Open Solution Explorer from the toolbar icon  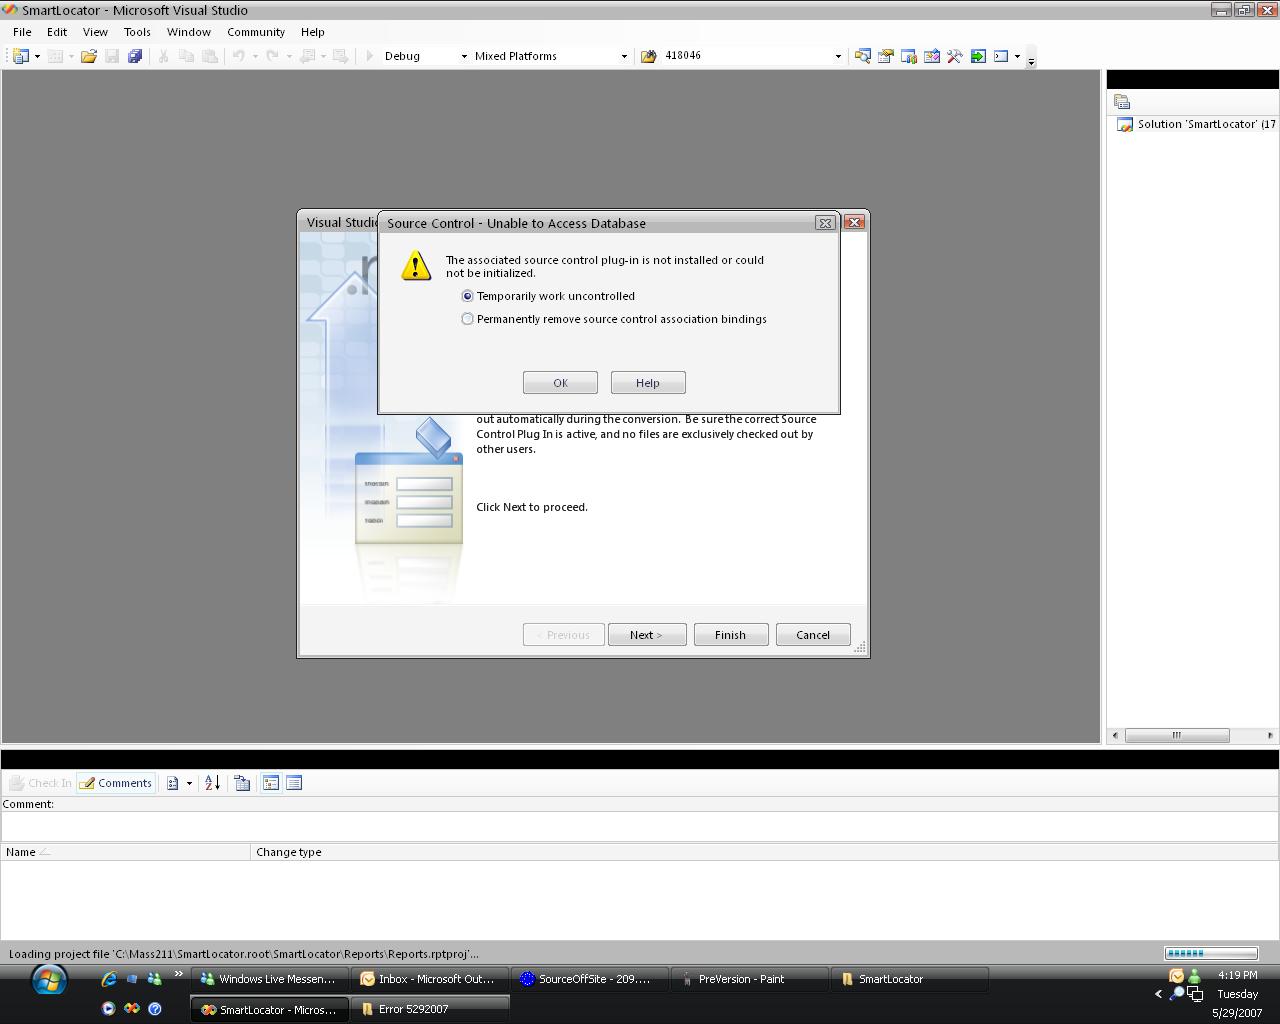[x=862, y=56]
